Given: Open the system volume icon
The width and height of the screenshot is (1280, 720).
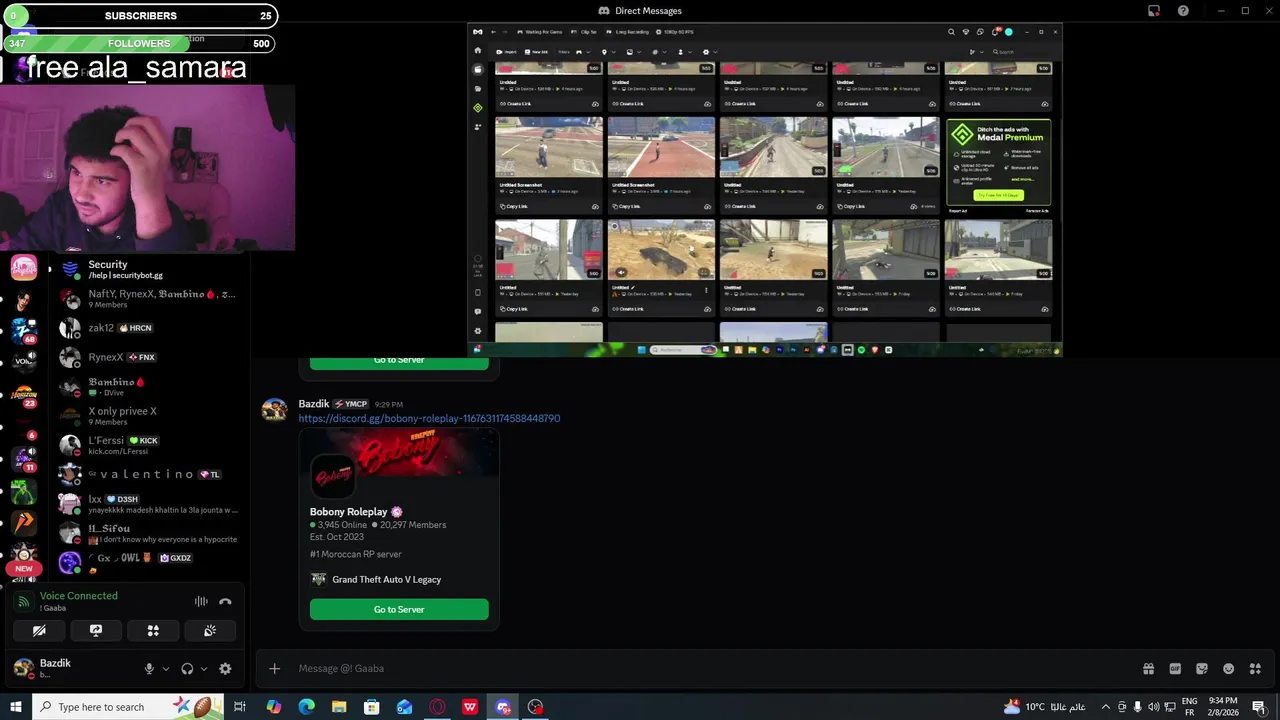Looking at the screenshot, I should click(x=1154, y=707).
